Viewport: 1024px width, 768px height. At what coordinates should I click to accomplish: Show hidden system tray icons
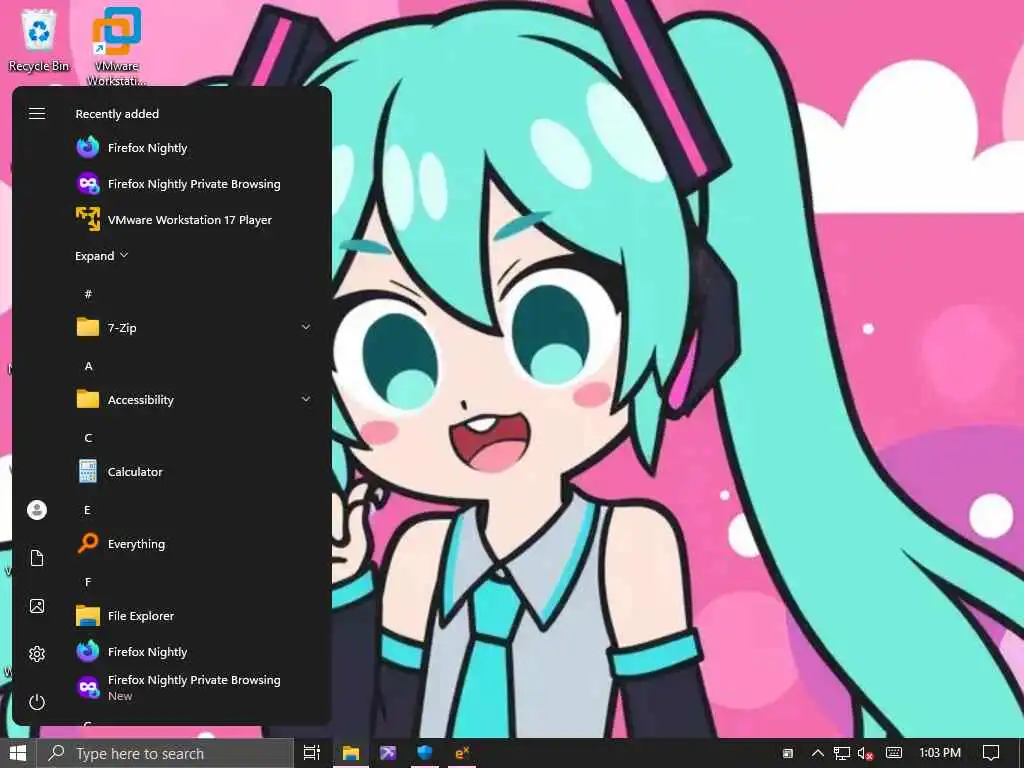[818, 753]
